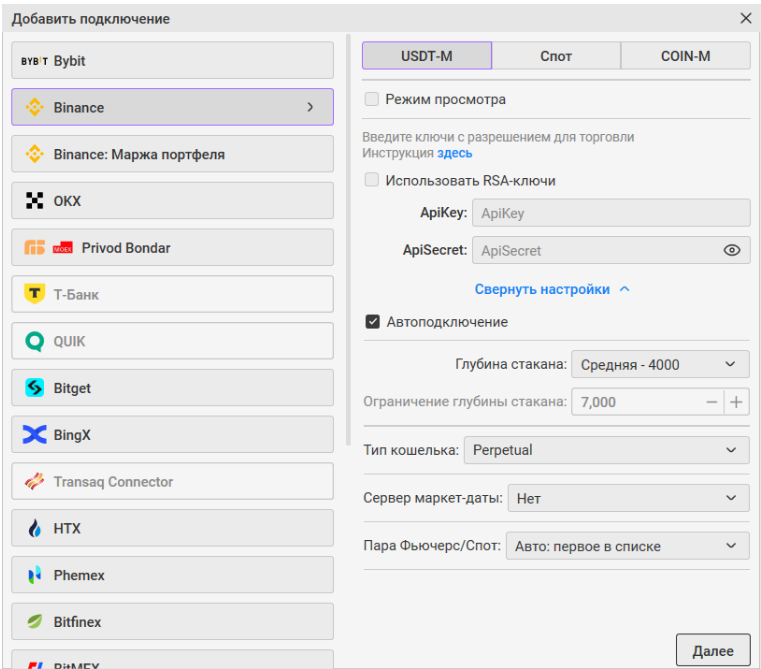This screenshot has width=761, height=669.
Task: Open the instruction link здесь
Action: (x=455, y=154)
